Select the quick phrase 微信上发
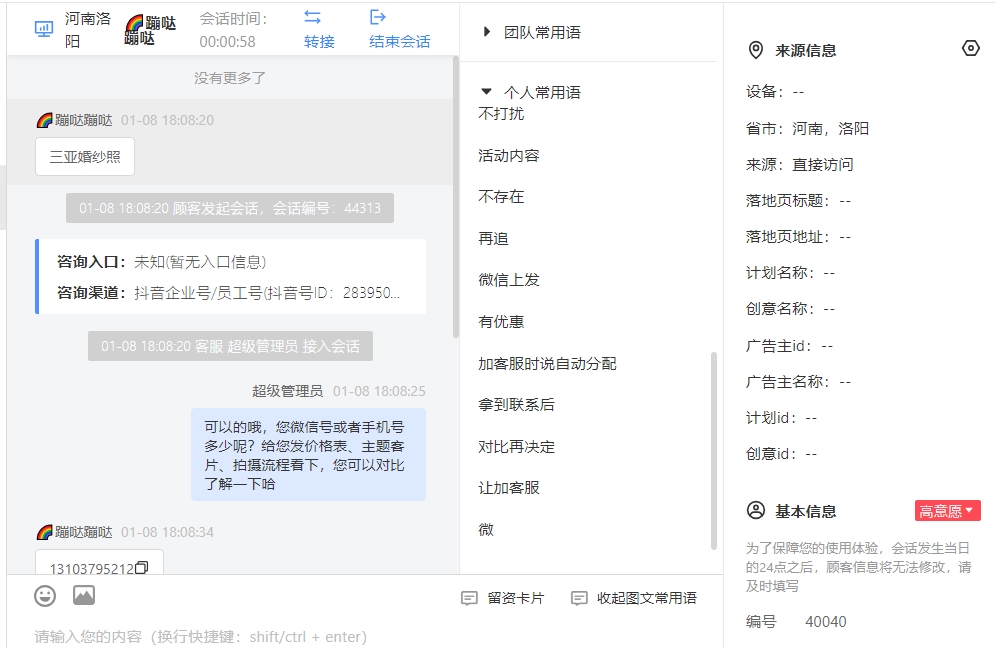Image resolution: width=995 pixels, height=648 pixels. (x=509, y=280)
